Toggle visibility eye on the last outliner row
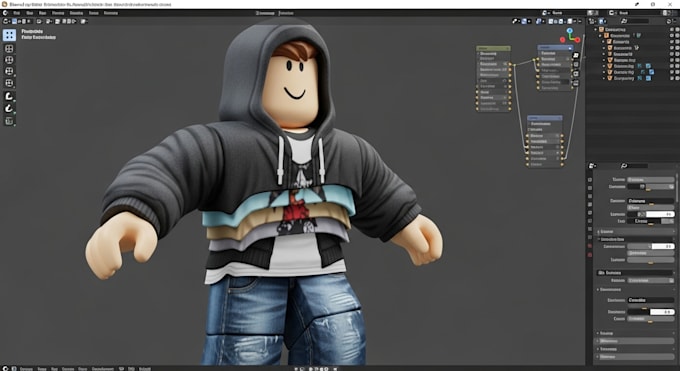 pyautogui.click(x=672, y=78)
